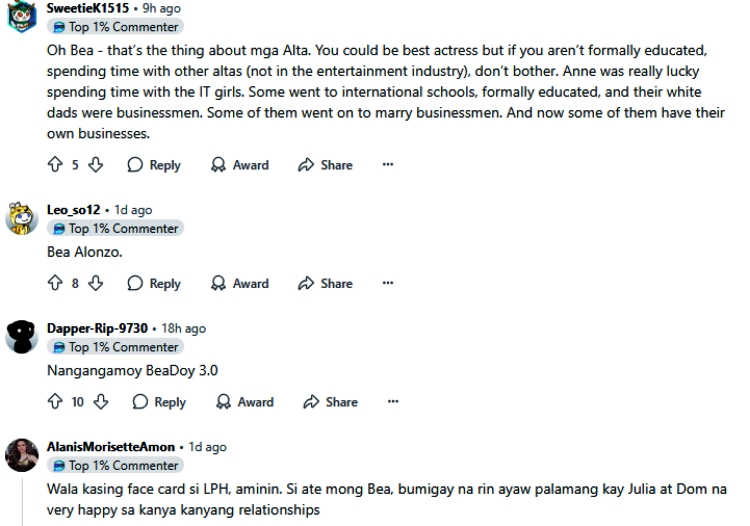Upvote SweetieK1515's comment
The width and height of the screenshot is (750, 526).
[x=55, y=165]
